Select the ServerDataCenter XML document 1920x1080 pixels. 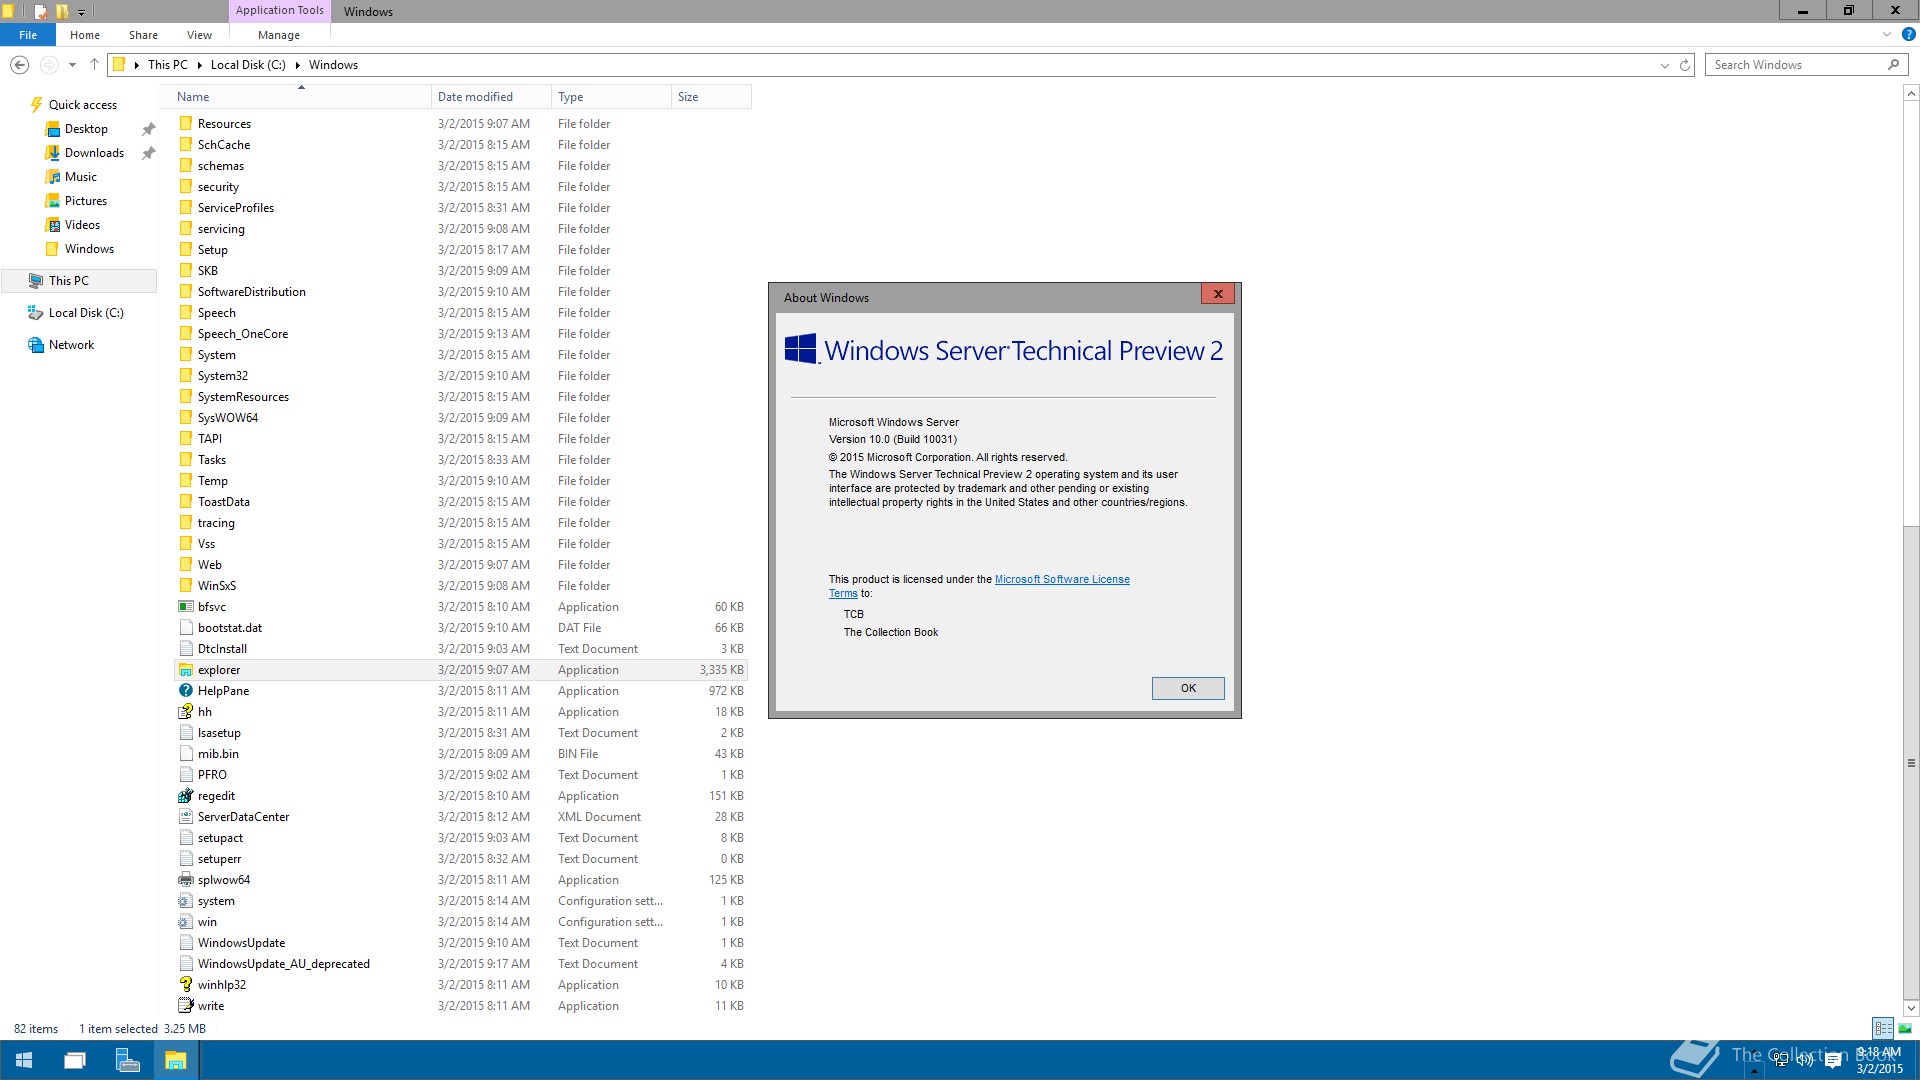pos(243,817)
